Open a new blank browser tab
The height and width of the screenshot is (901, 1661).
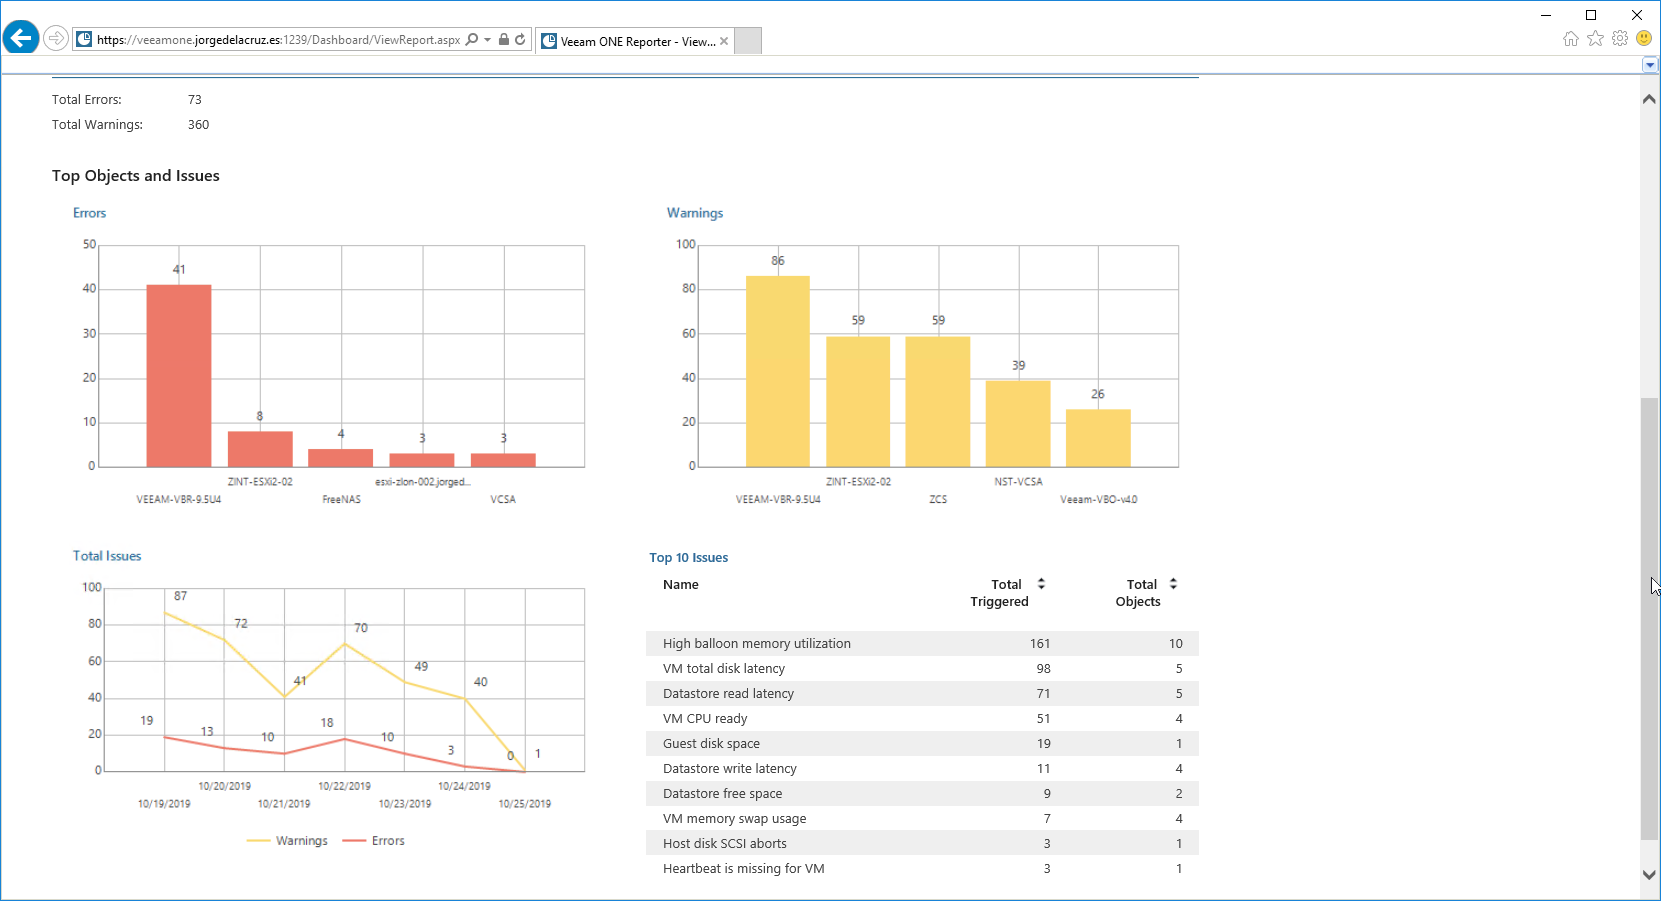point(748,41)
